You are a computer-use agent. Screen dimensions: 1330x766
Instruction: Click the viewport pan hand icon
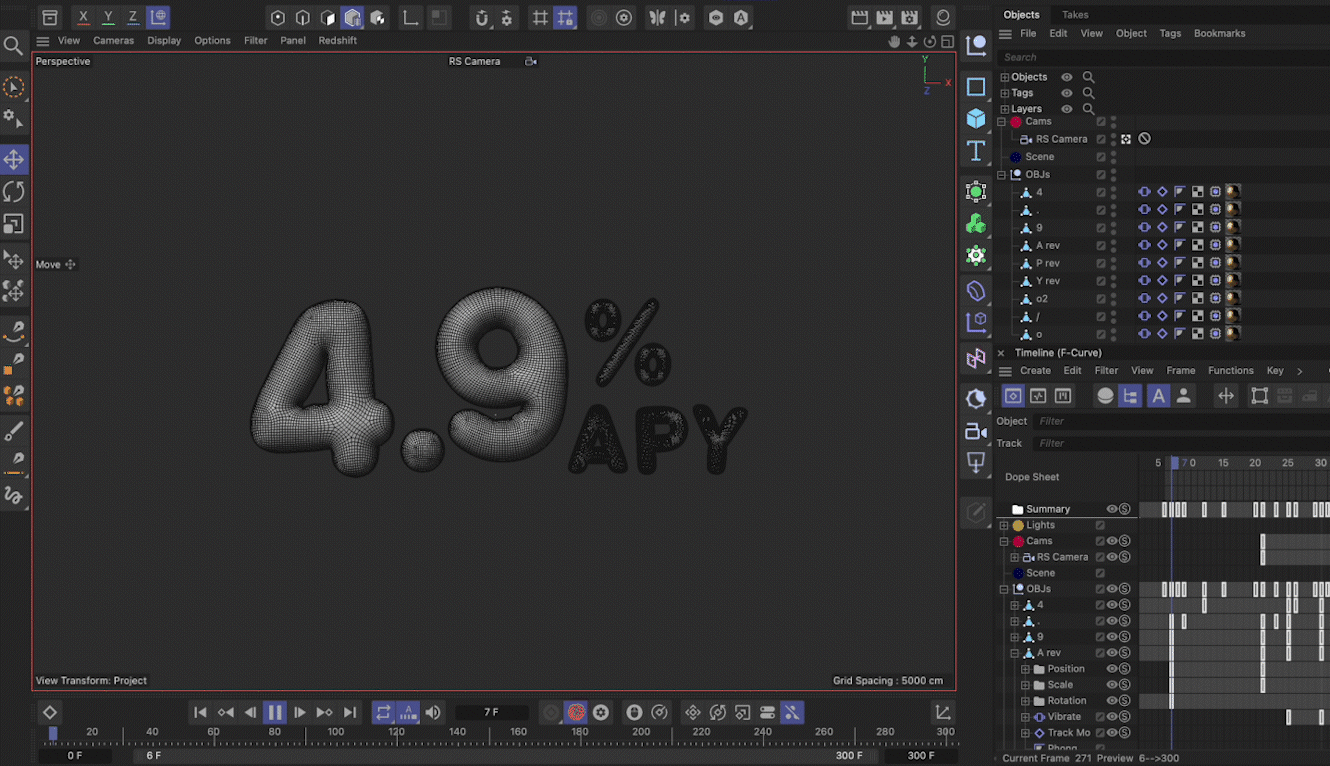click(895, 42)
